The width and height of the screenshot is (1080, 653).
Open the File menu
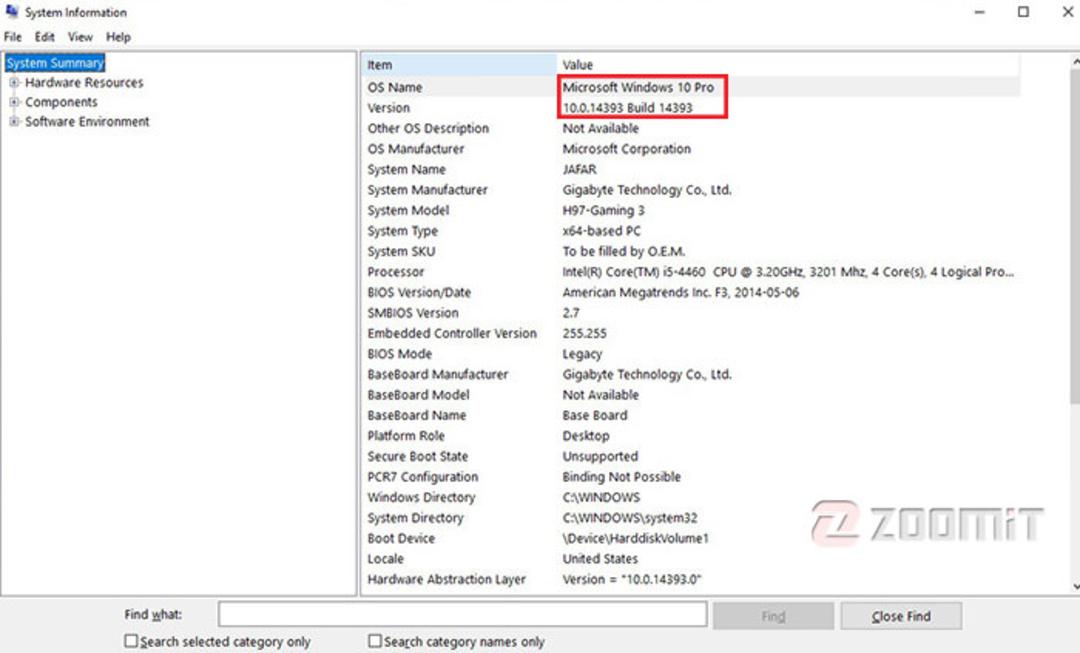[13, 37]
